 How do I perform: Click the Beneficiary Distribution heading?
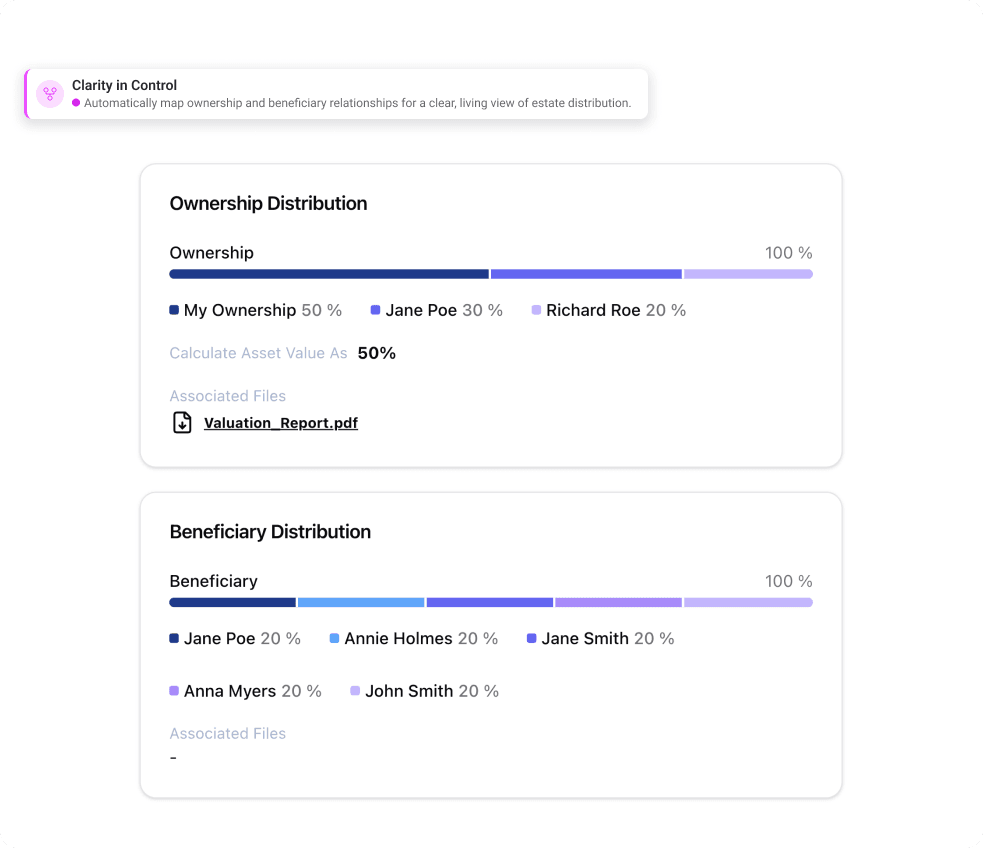click(x=270, y=532)
